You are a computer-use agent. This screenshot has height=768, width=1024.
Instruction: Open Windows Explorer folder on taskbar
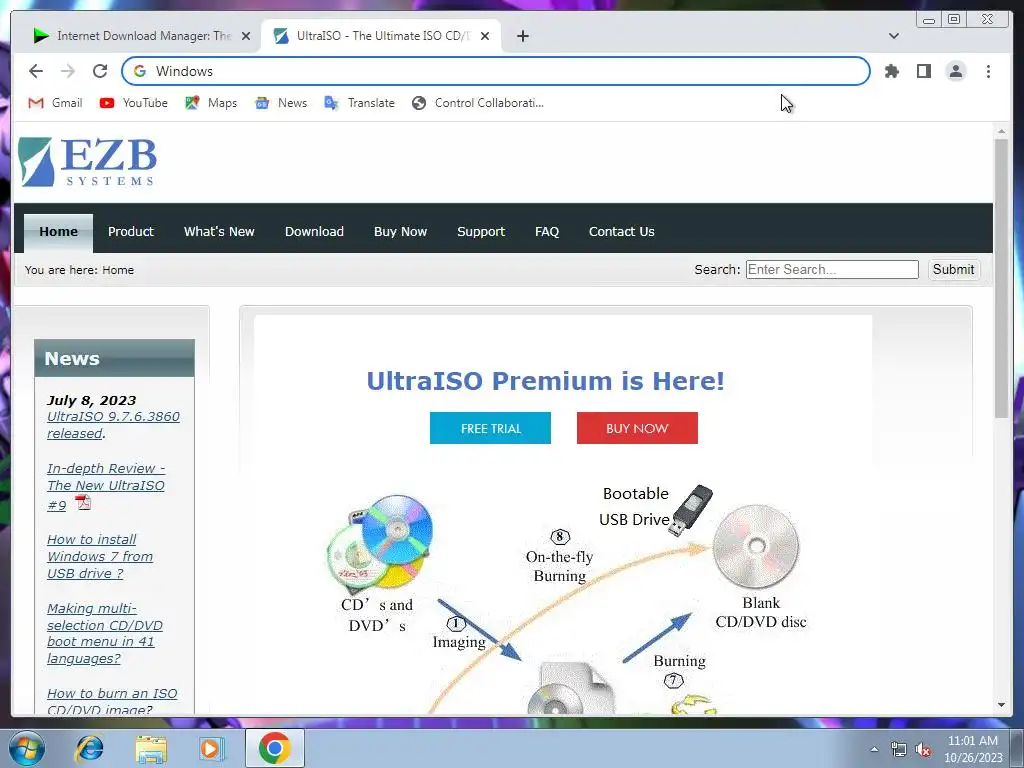click(x=151, y=748)
